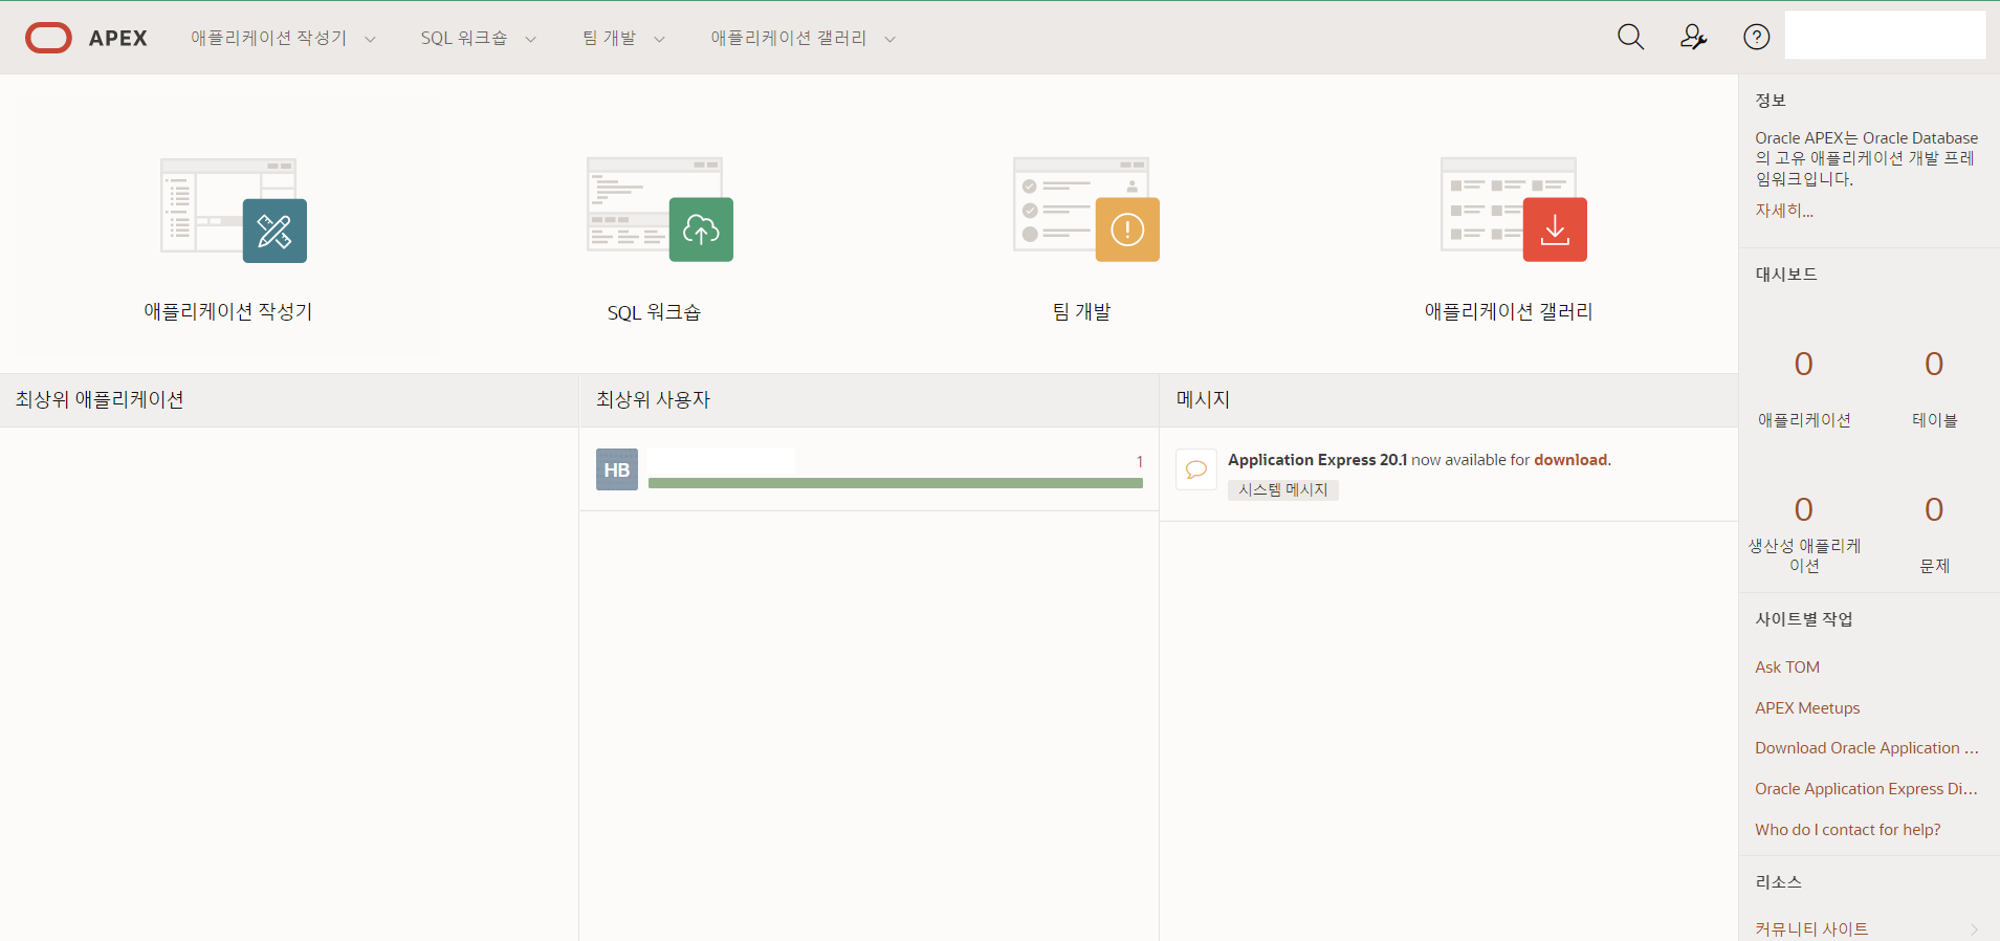Open Who do I contact for help link

1847,830
